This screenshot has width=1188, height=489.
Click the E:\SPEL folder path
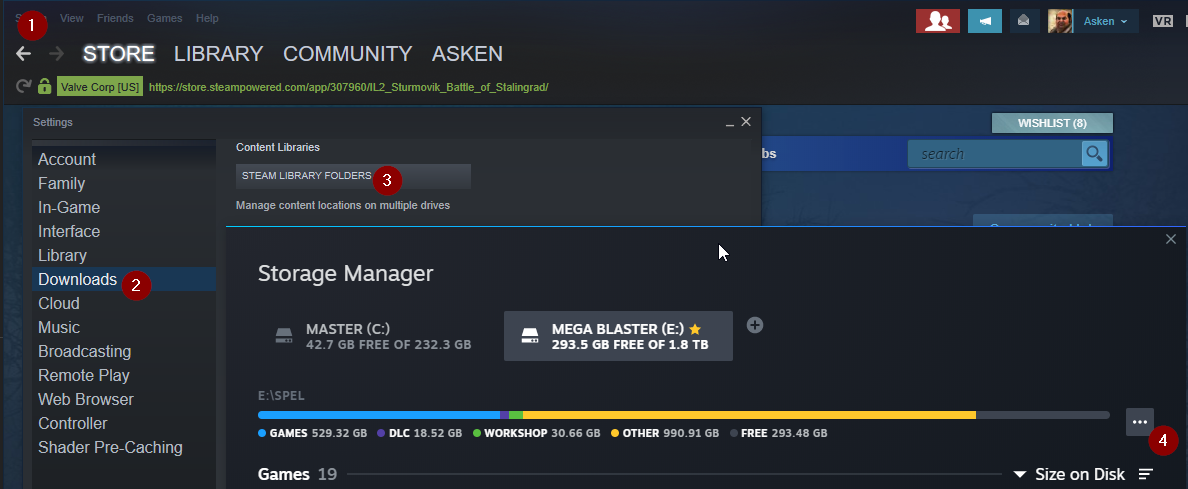281,396
